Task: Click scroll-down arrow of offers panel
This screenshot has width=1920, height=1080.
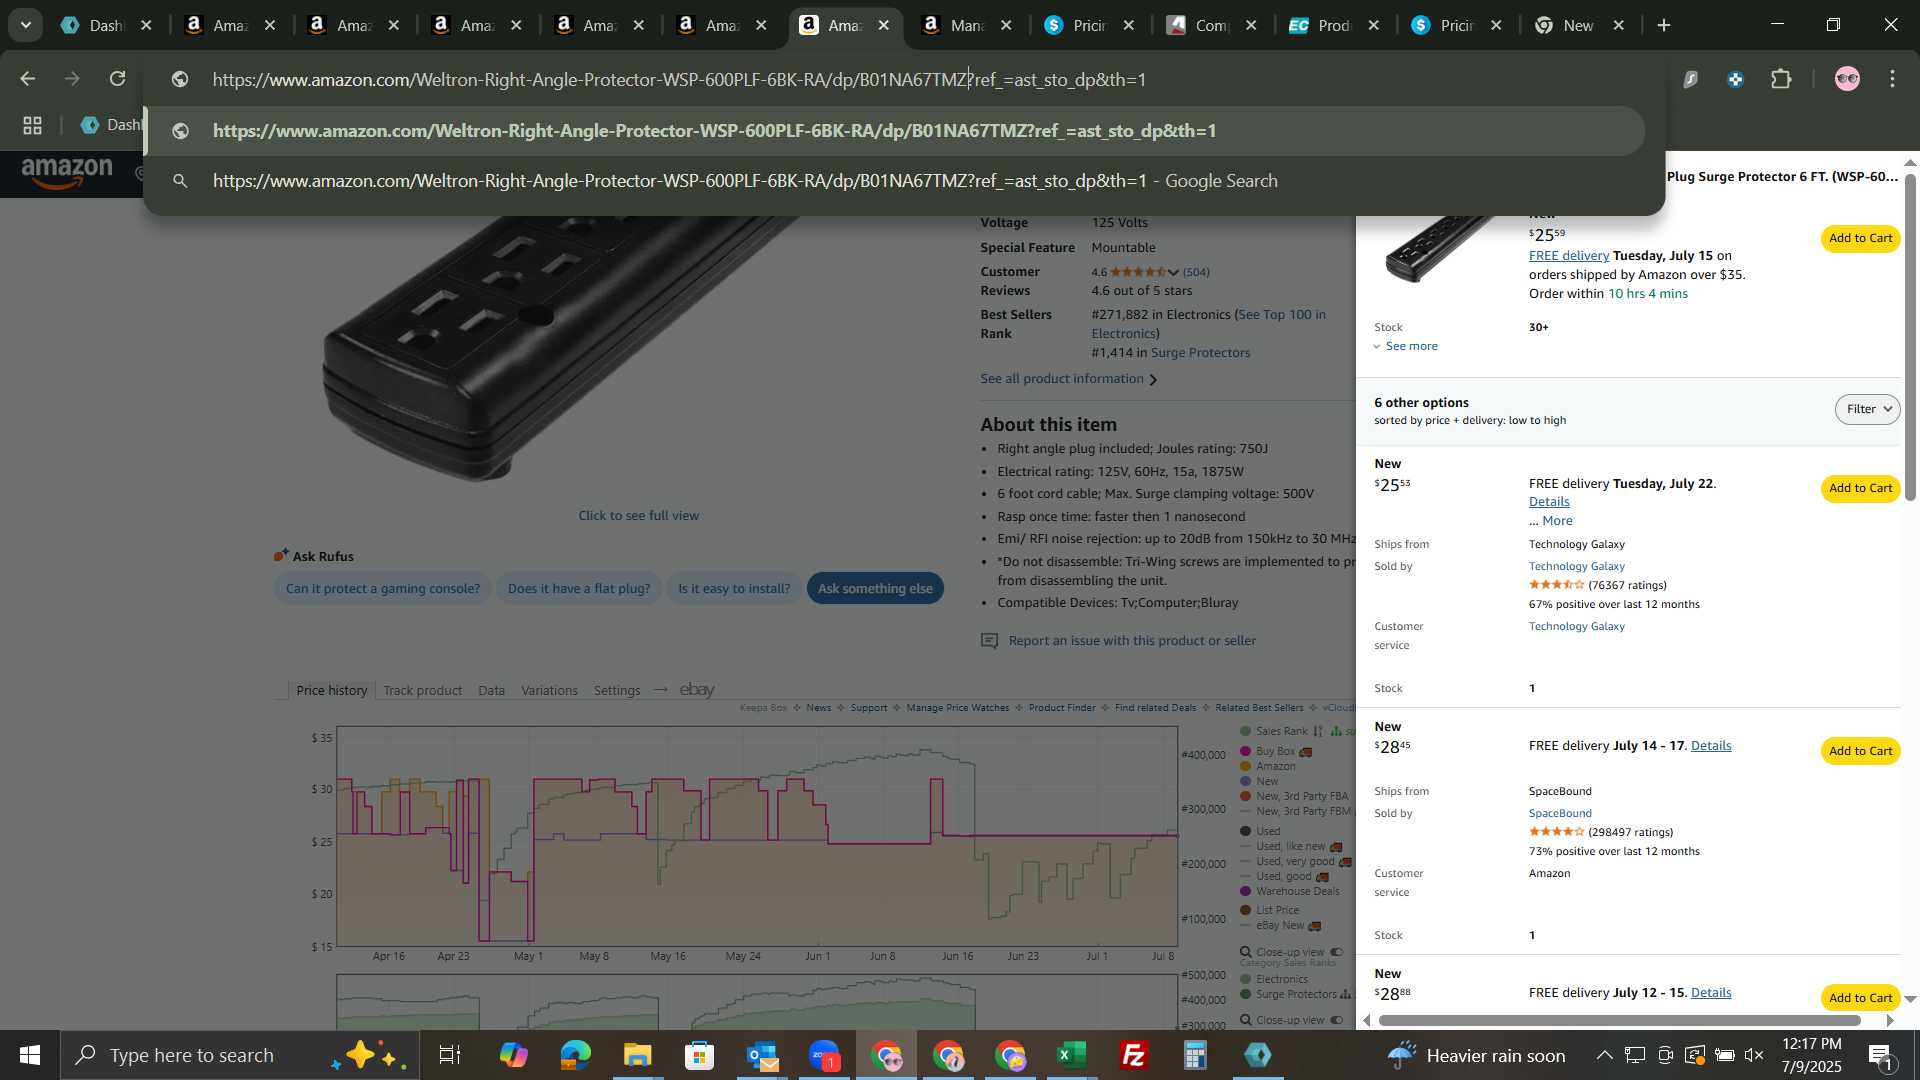Action: tap(1910, 998)
